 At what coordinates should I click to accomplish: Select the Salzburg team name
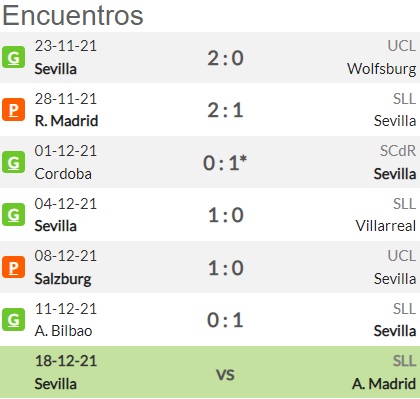[63, 279]
